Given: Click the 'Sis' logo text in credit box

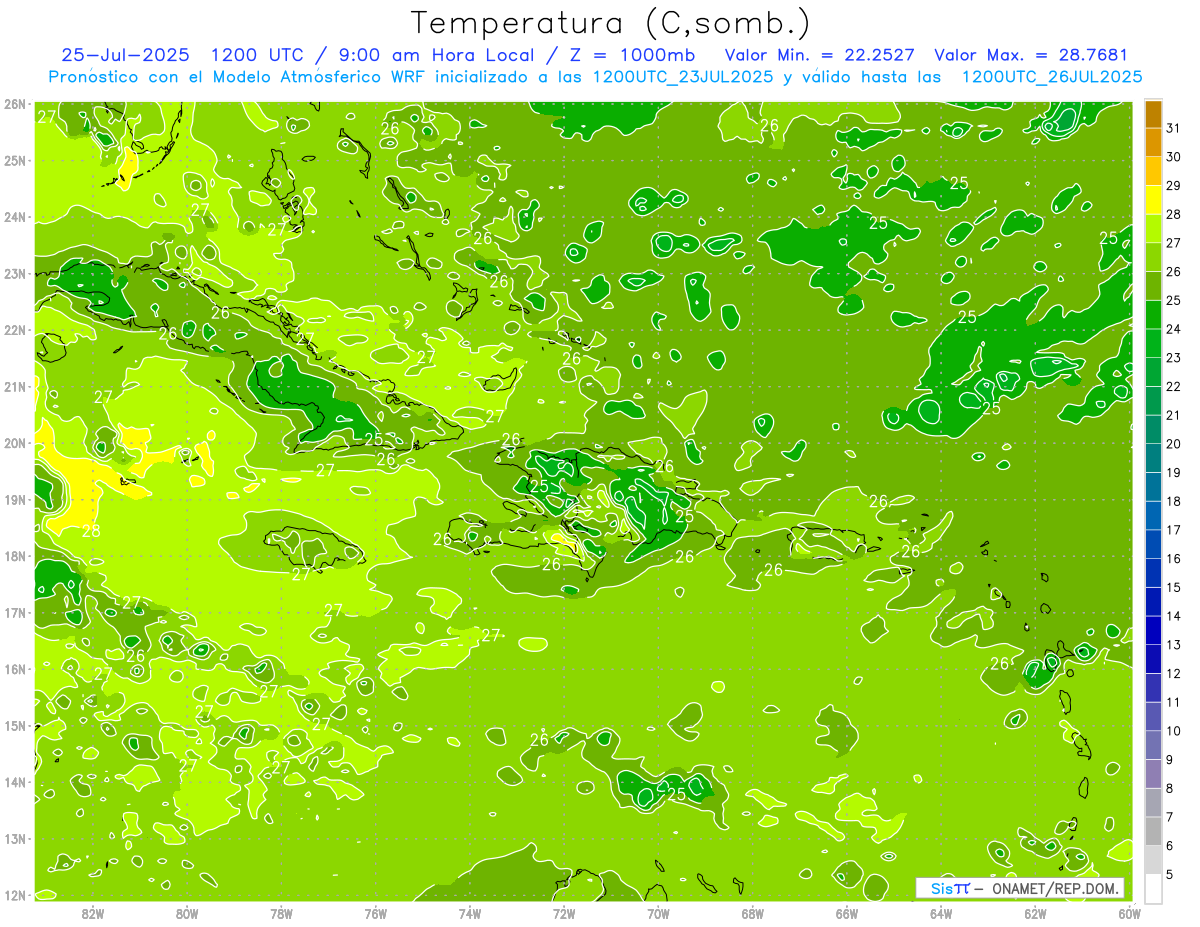Looking at the screenshot, I should click(x=942, y=888).
